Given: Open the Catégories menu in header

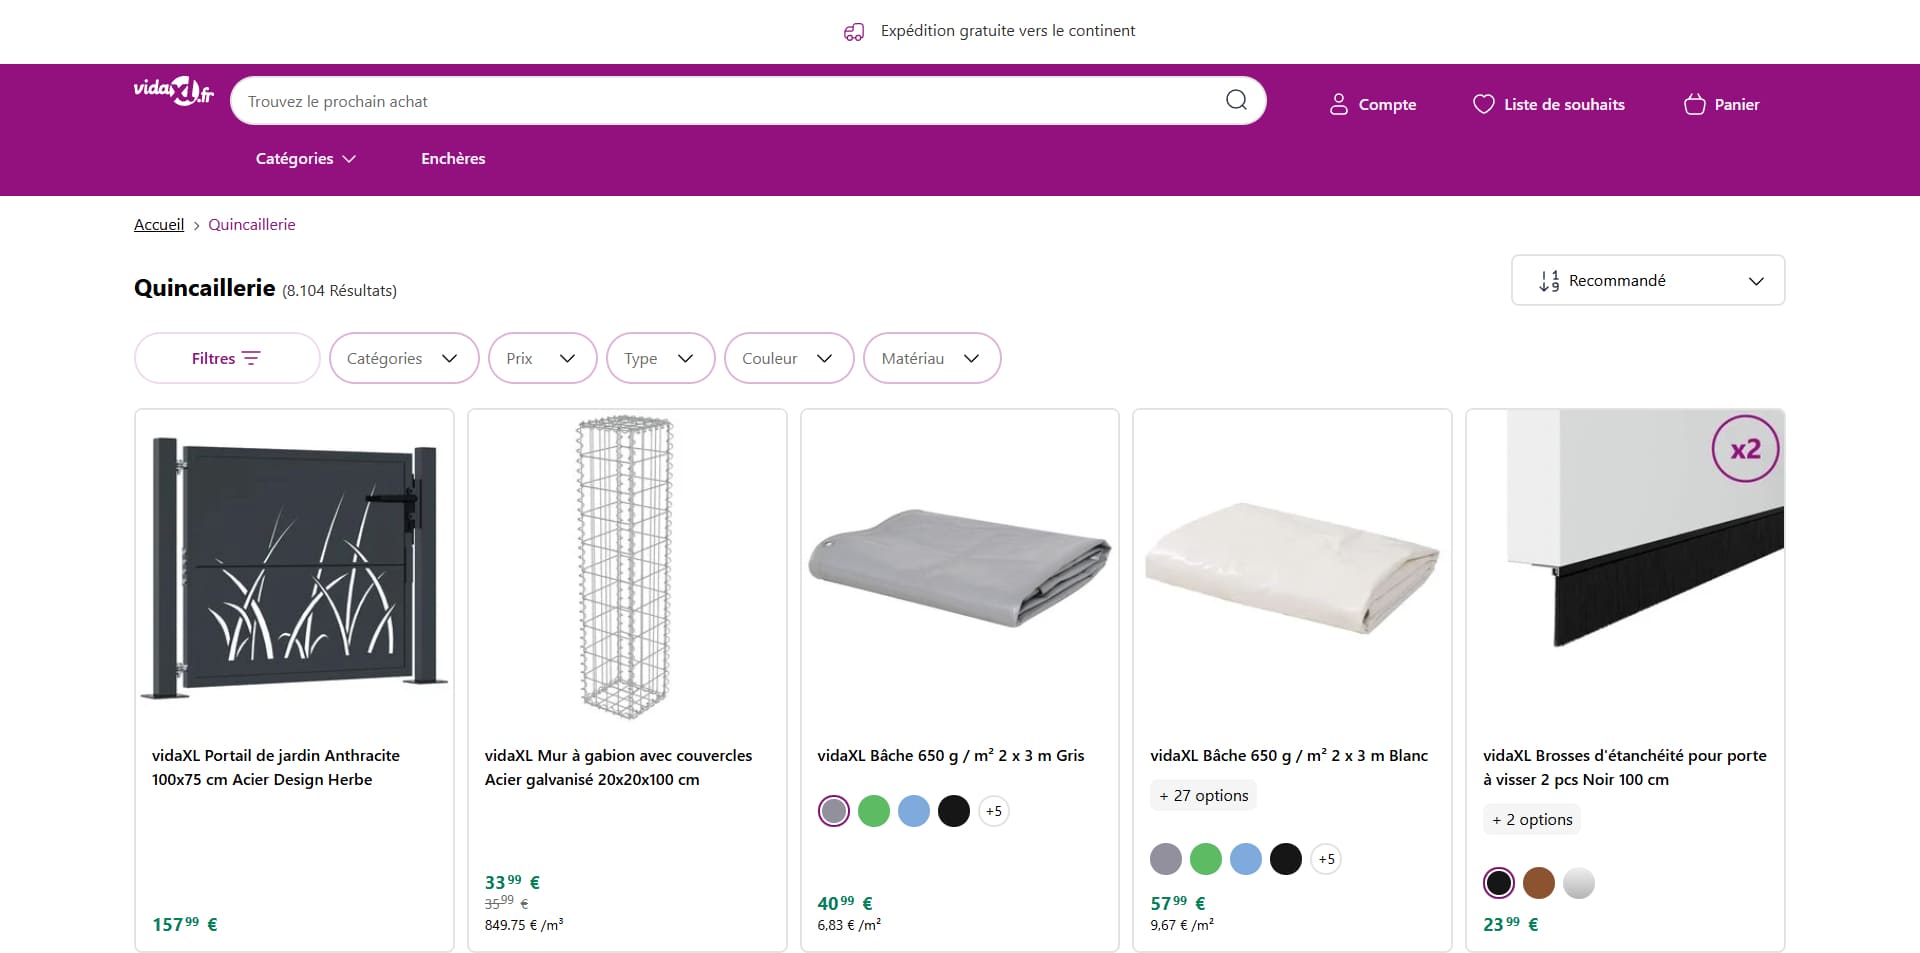Looking at the screenshot, I should point(305,158).
